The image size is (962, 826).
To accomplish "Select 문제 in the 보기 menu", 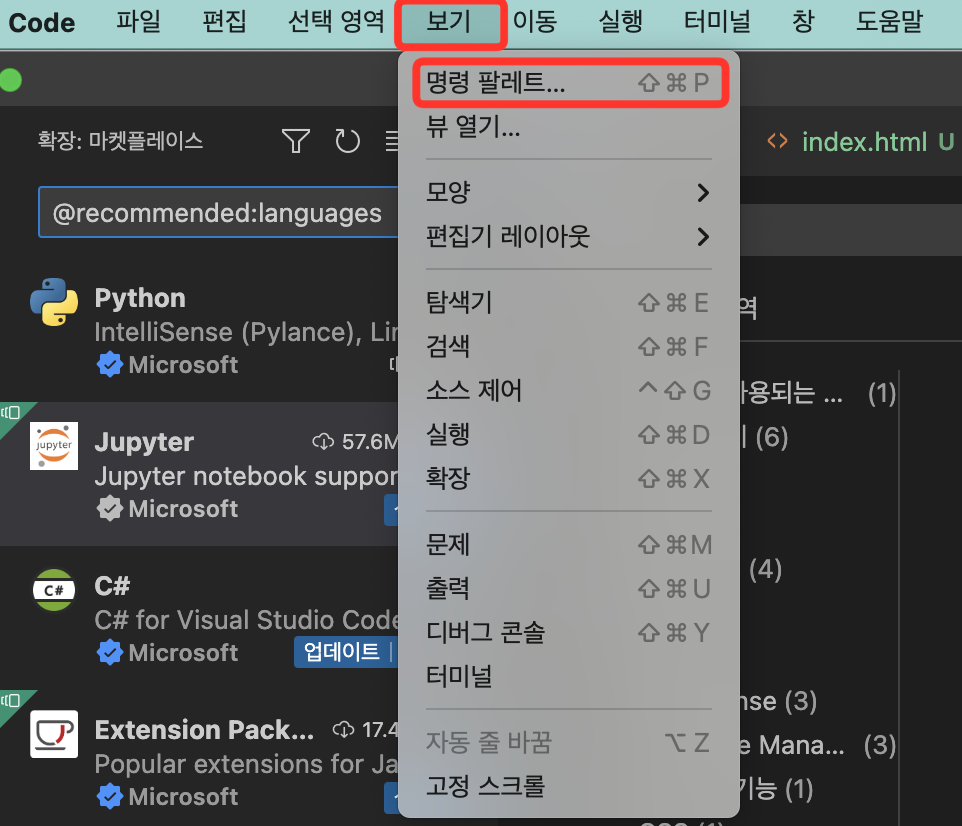I will 568,544.
